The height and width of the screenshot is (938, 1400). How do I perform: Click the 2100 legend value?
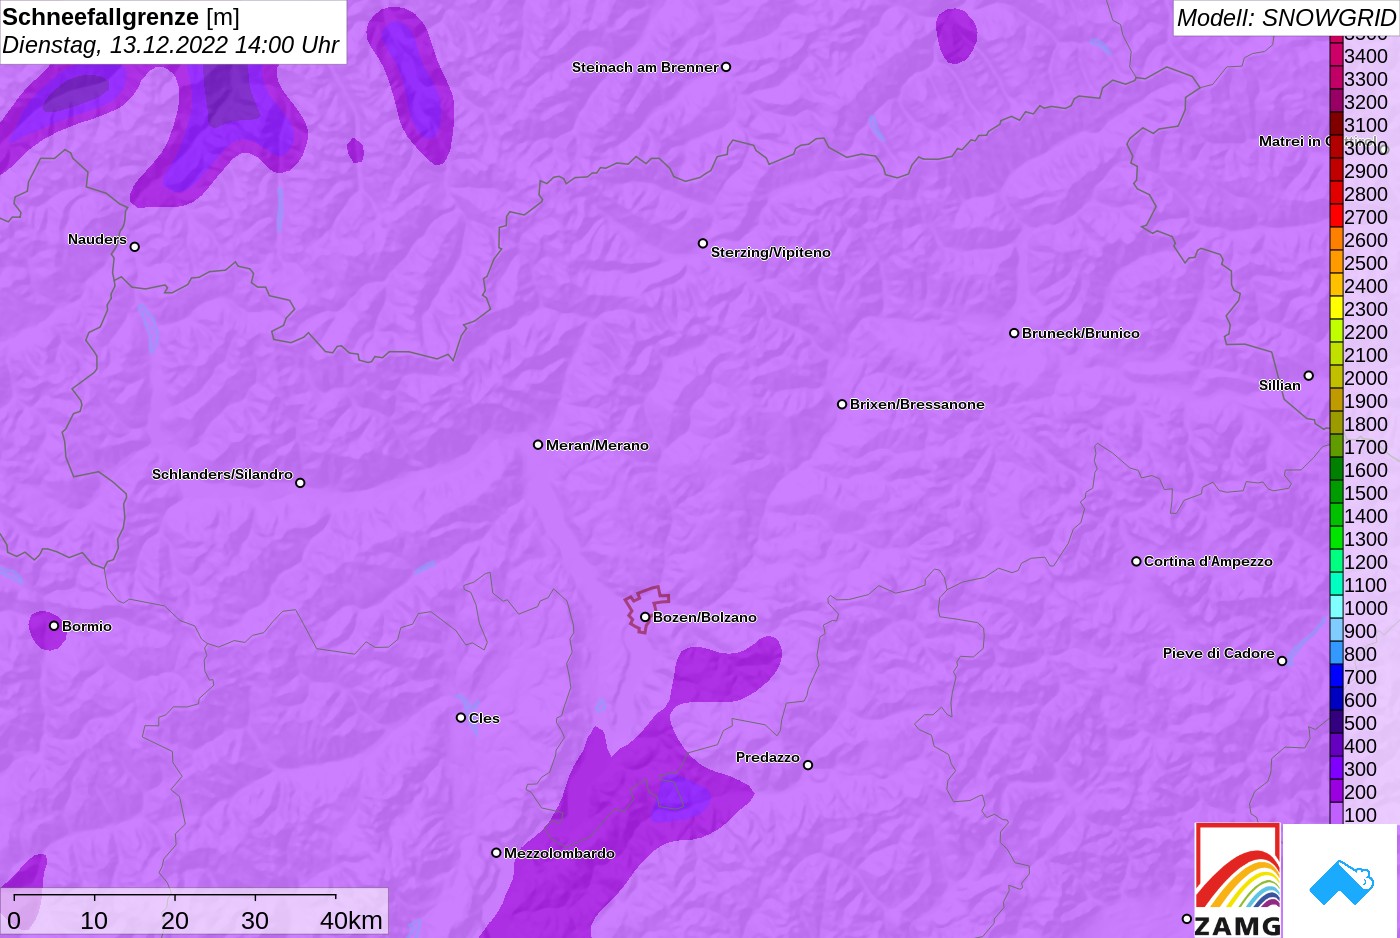(1366, 355)
